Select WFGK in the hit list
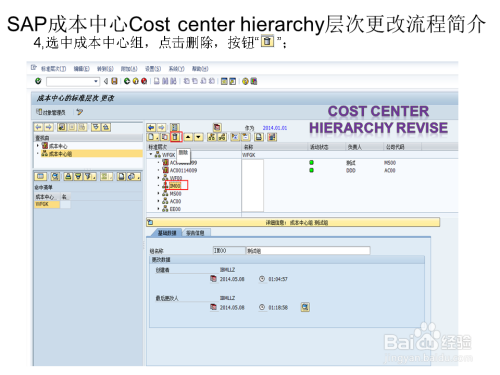The width and height of the screenshot is (500, 375). coord(47,204)
